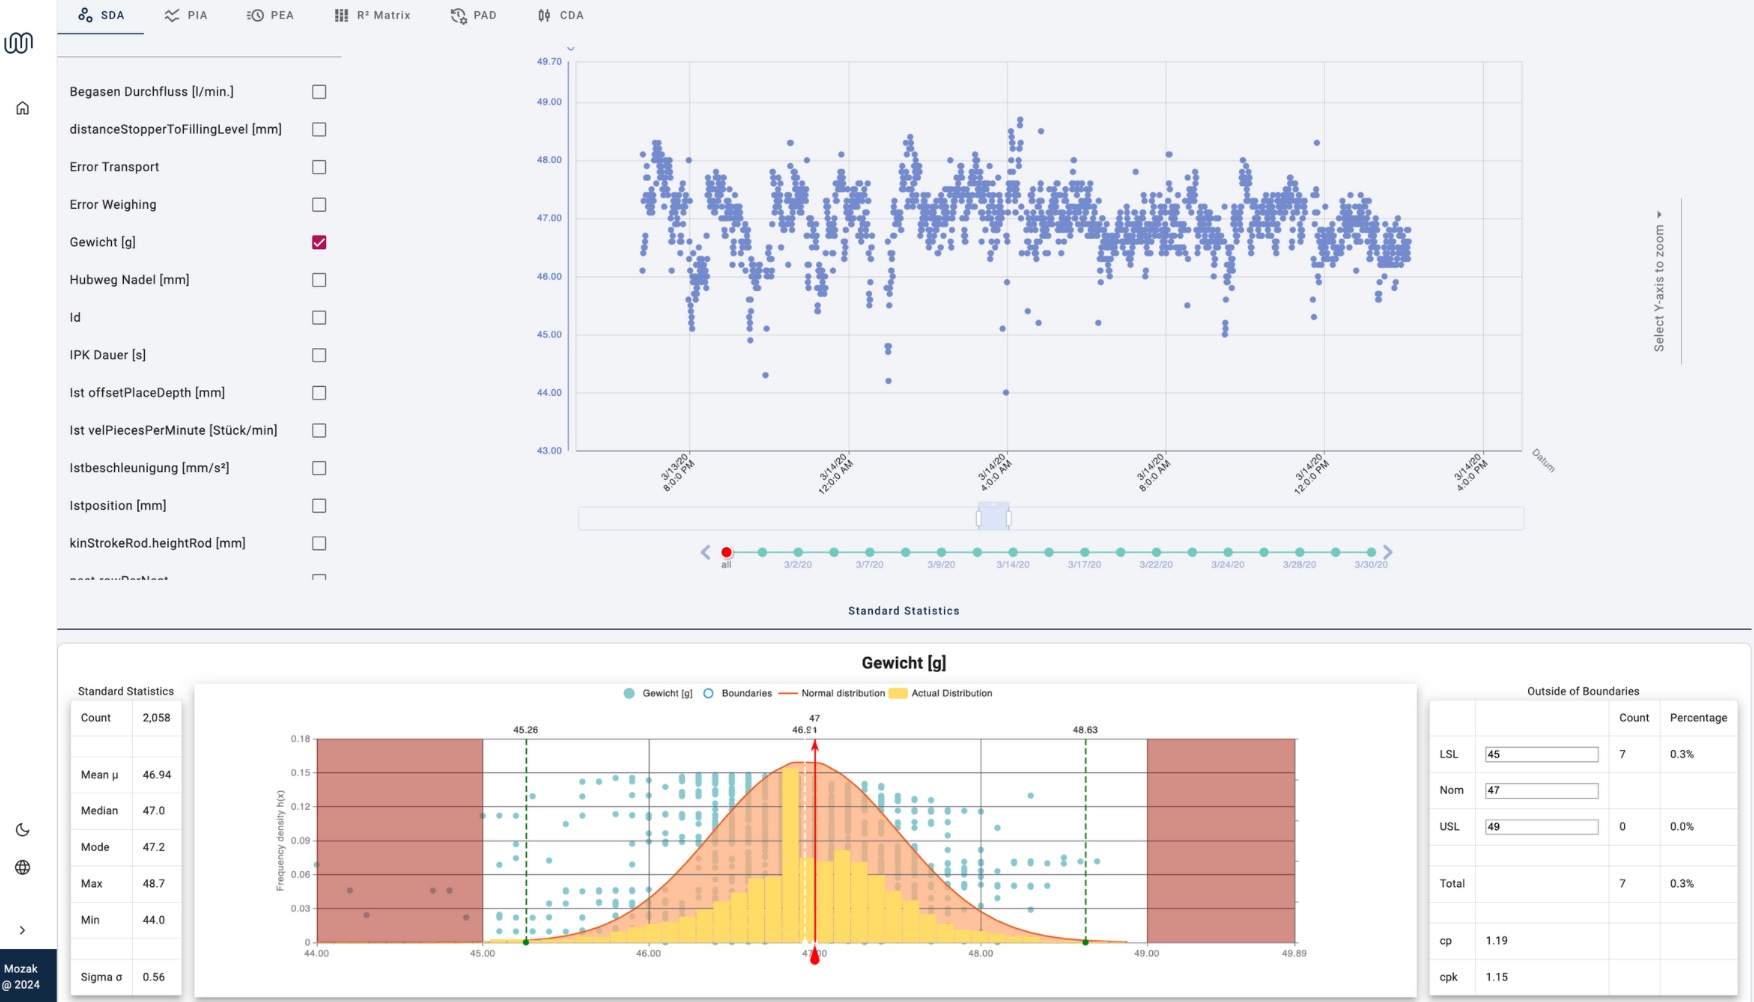Tick Istbeschleunigung [mm/s²] checkbox

319,468
